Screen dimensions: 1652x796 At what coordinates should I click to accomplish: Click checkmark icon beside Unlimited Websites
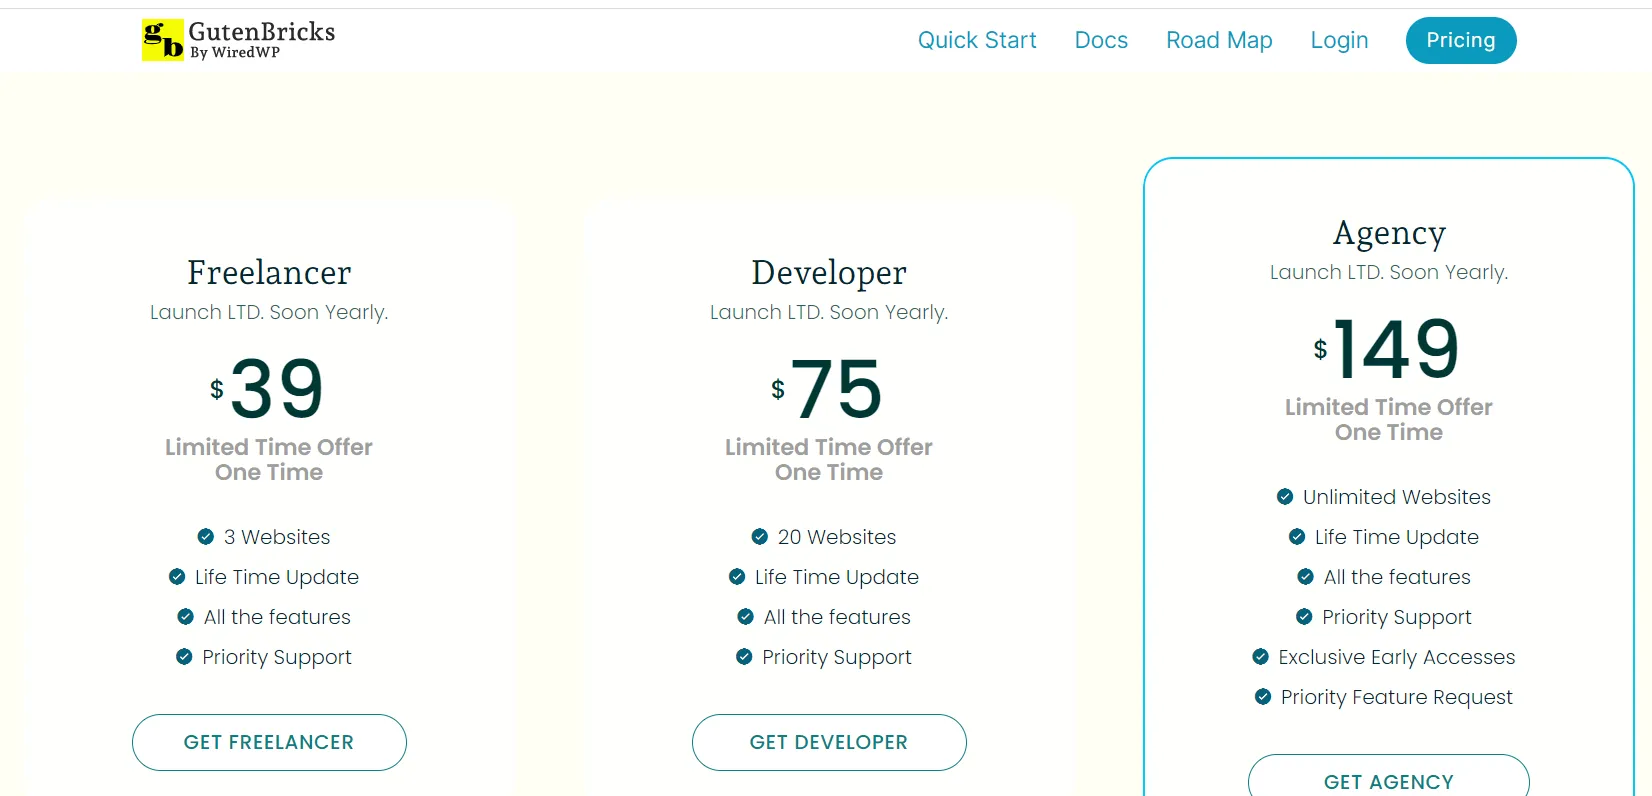click(1285, 497)
